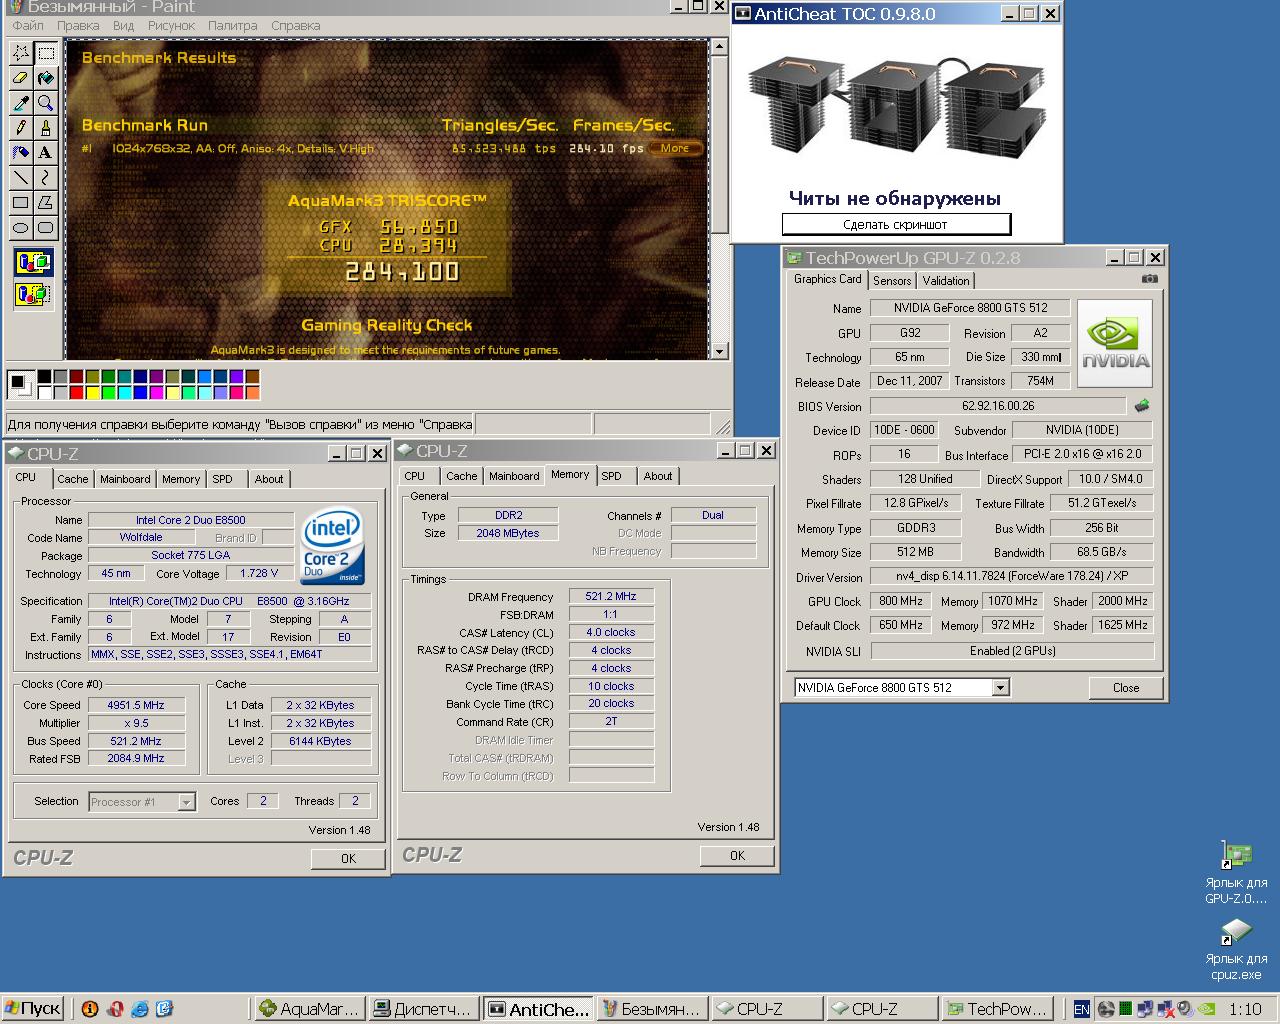Choose the straight Line tool
This screenshot has height=1024, width=1280.
20,178
